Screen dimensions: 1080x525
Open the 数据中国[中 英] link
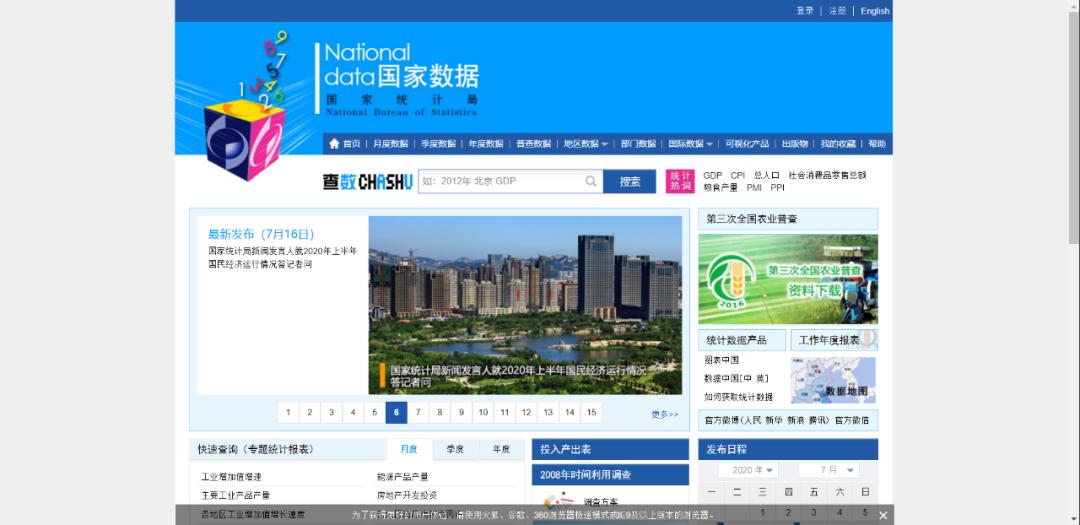[x=736, y=378]
